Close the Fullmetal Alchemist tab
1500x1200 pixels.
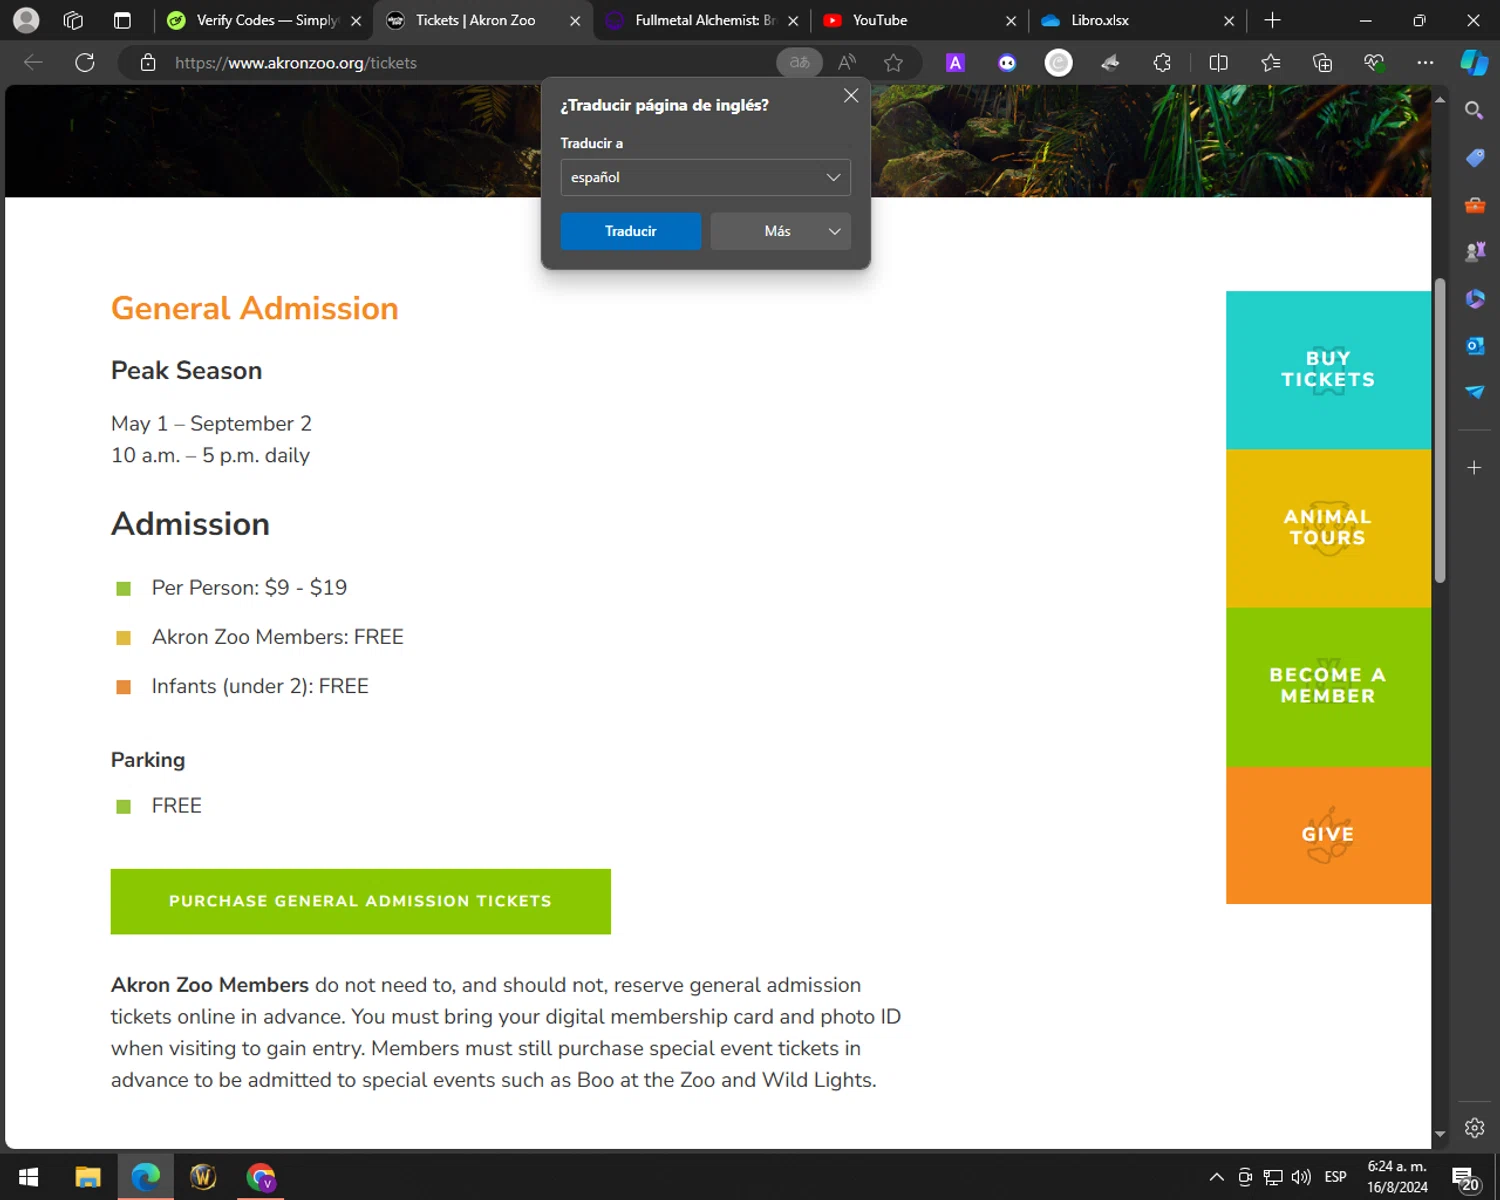[x=793, y=20]
